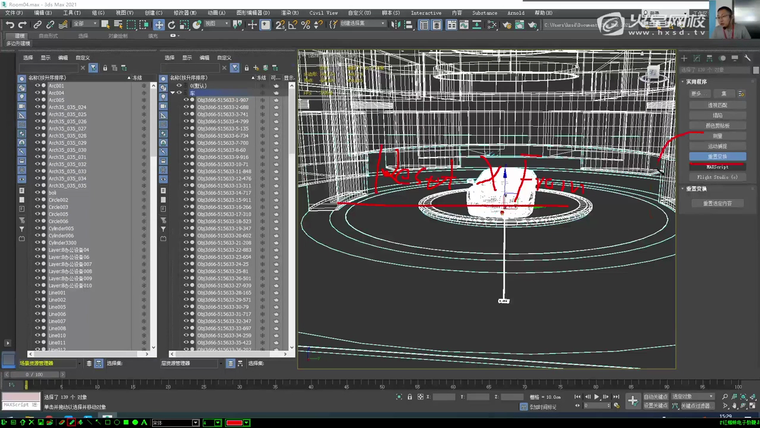Click the Select and Link chain icon
The height and width of the screenshot is (428, 760).
click(x=37, y=23)
